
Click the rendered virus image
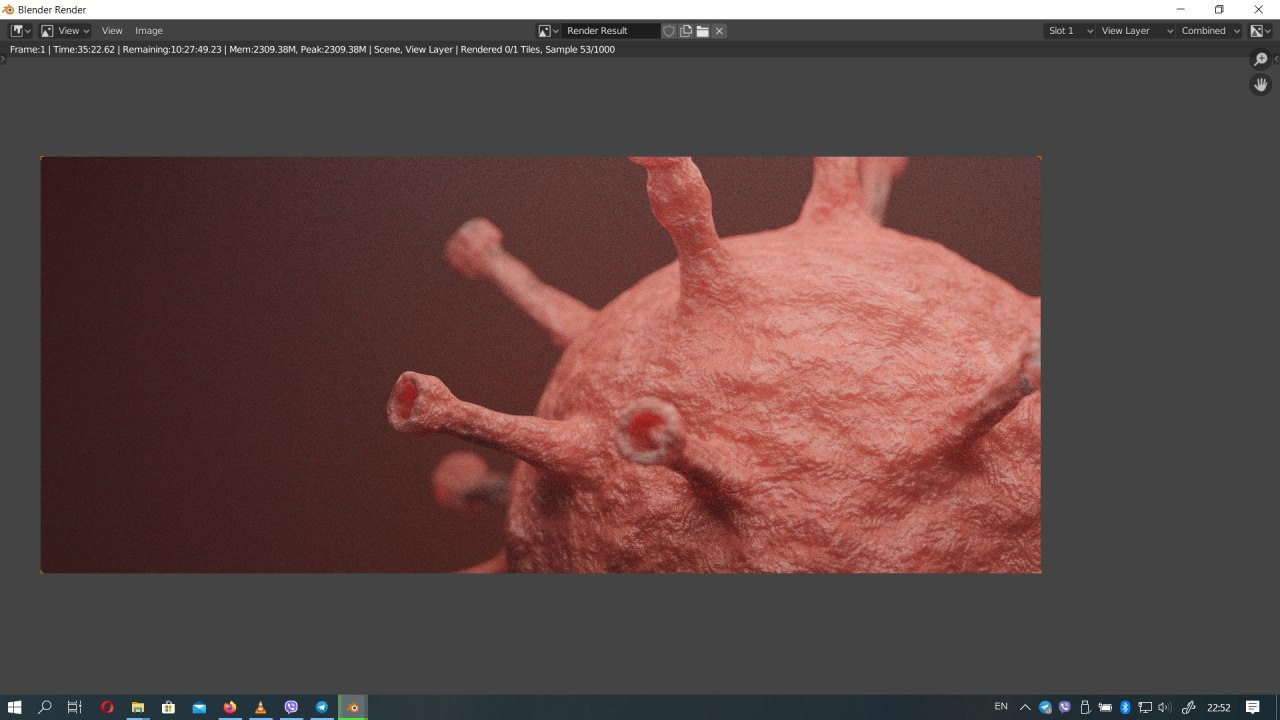click(x=541, y=365)
